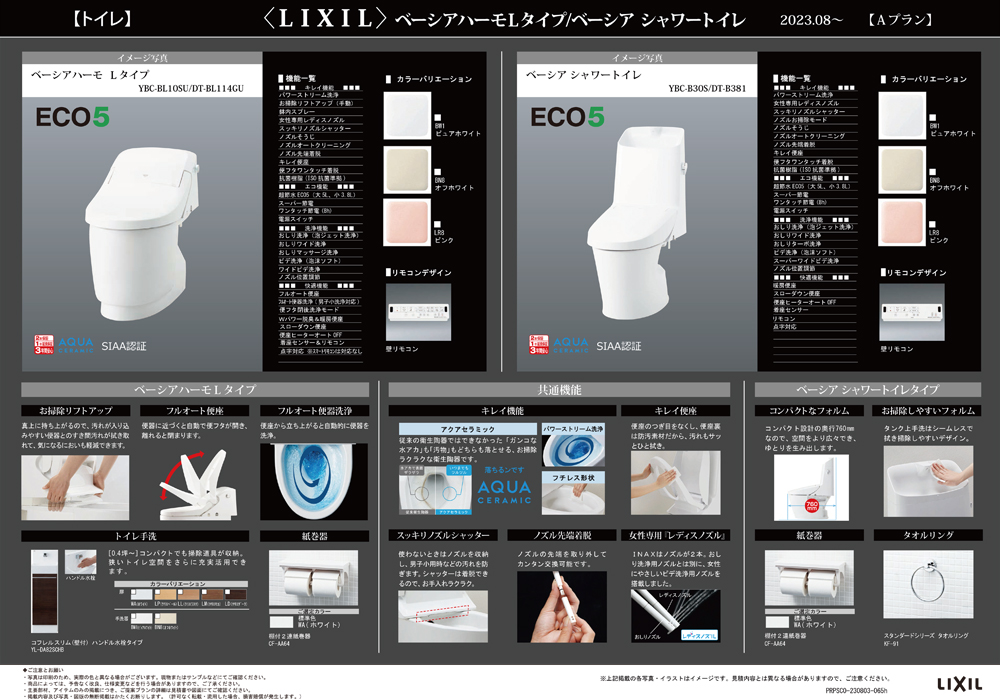Select the ピュアホワイト swatch for ベーシア シャワートイレ
This screenshot has width=1000, height=699.
tap(902, 115)
